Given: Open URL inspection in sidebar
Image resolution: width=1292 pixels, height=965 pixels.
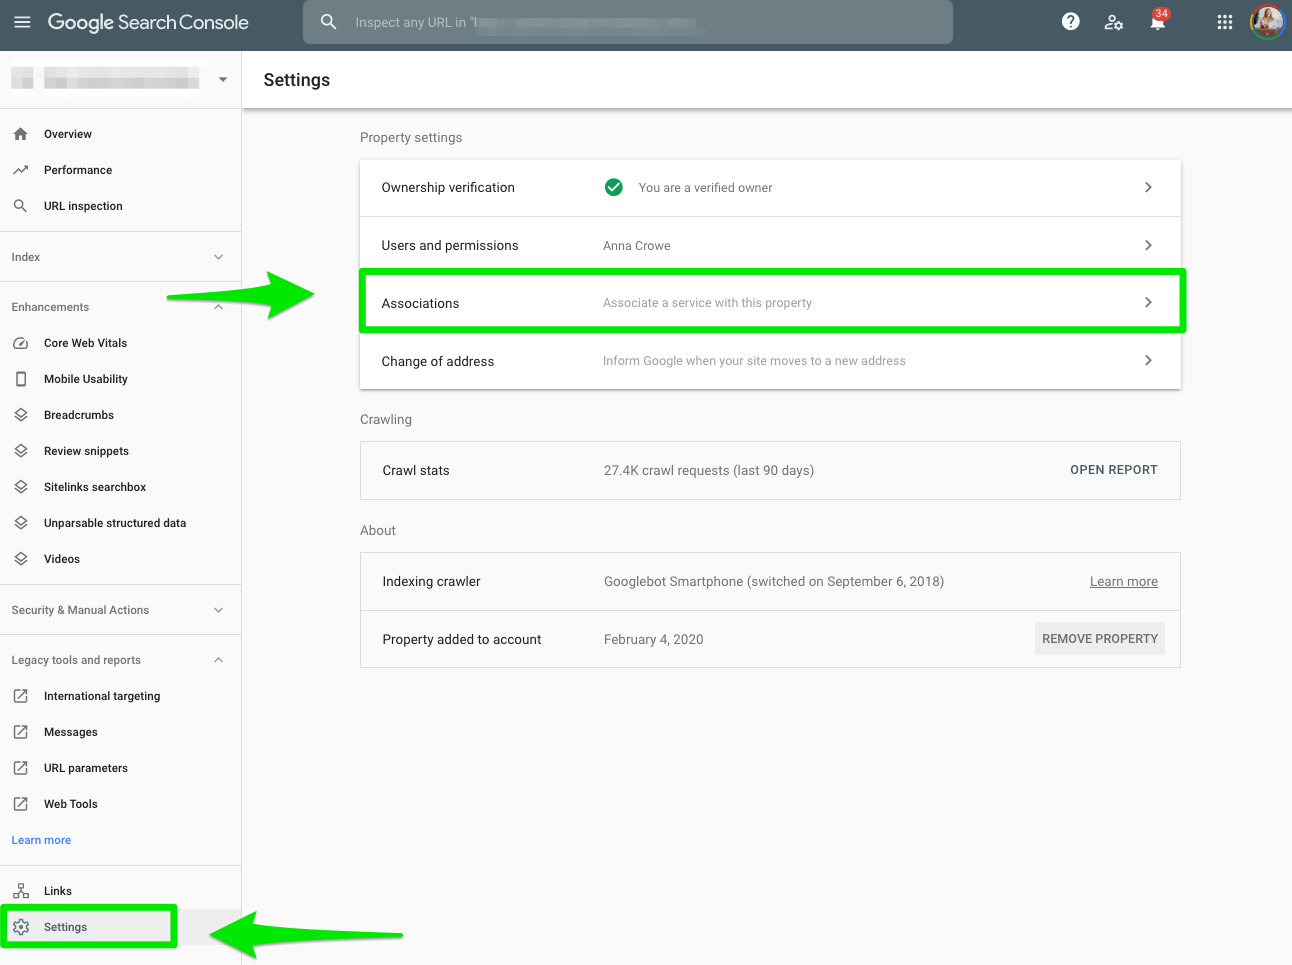Looking at the screenshot, I should pyautogui.click(x=83, y=206).
